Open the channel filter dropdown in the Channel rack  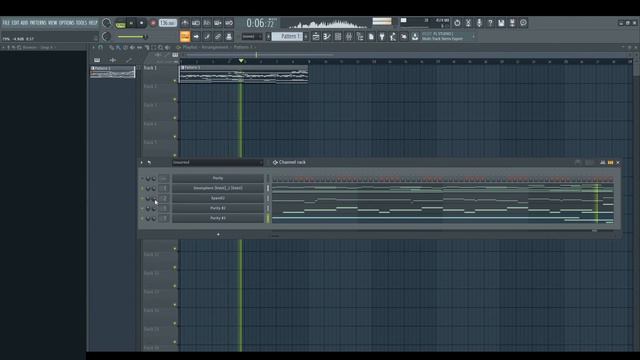pos(218,162)
